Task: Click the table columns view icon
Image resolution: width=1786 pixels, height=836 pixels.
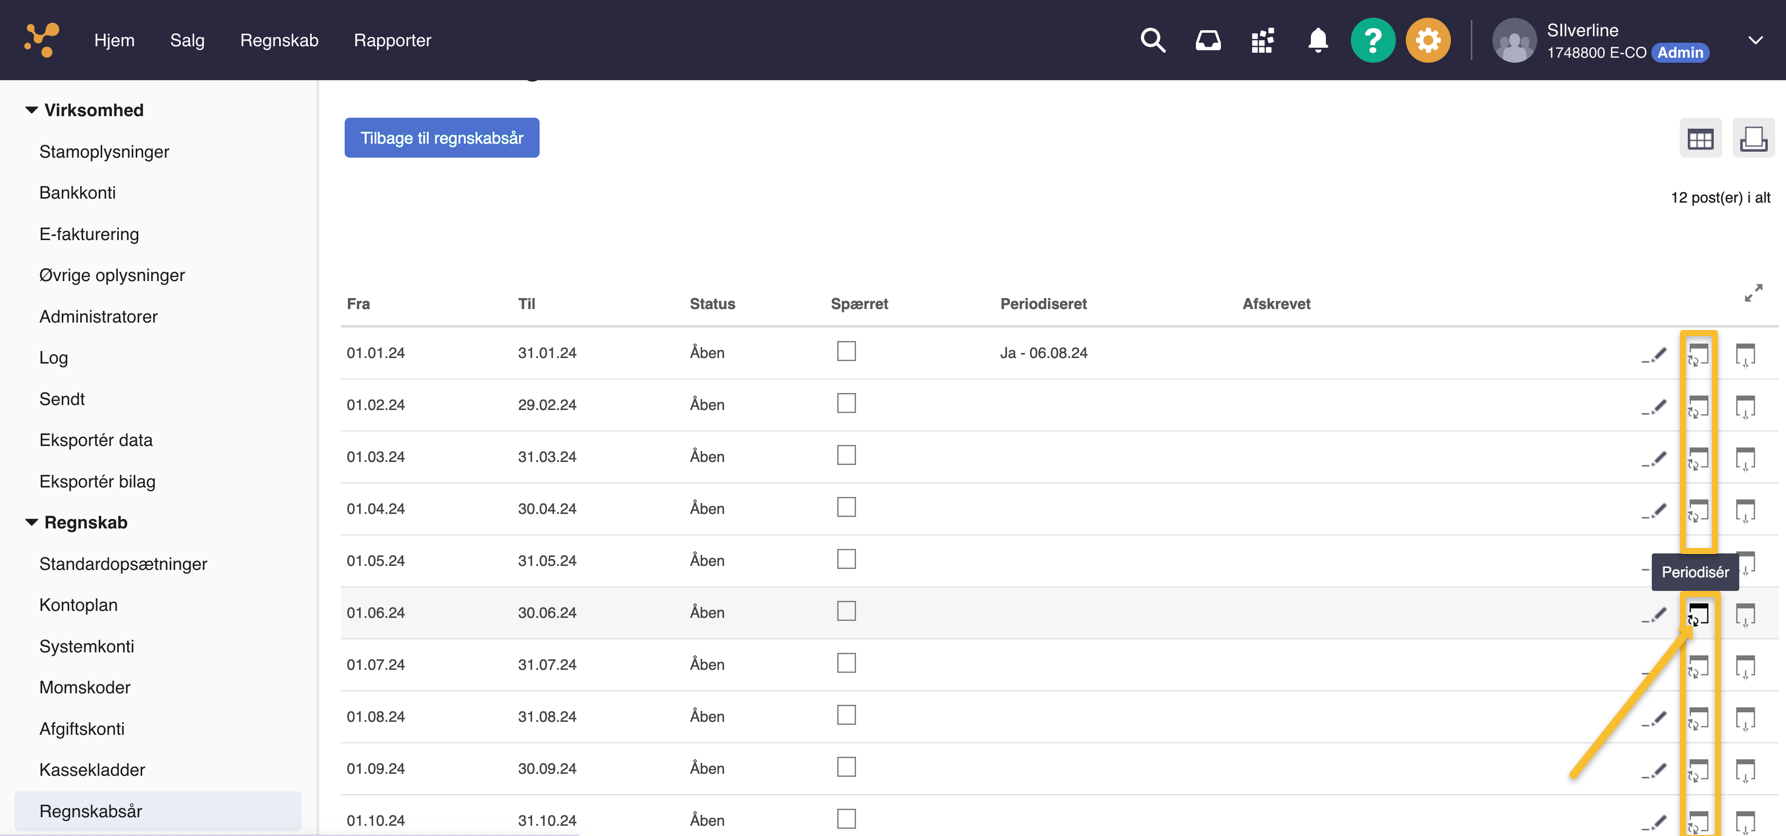Action: point(1700,139)
